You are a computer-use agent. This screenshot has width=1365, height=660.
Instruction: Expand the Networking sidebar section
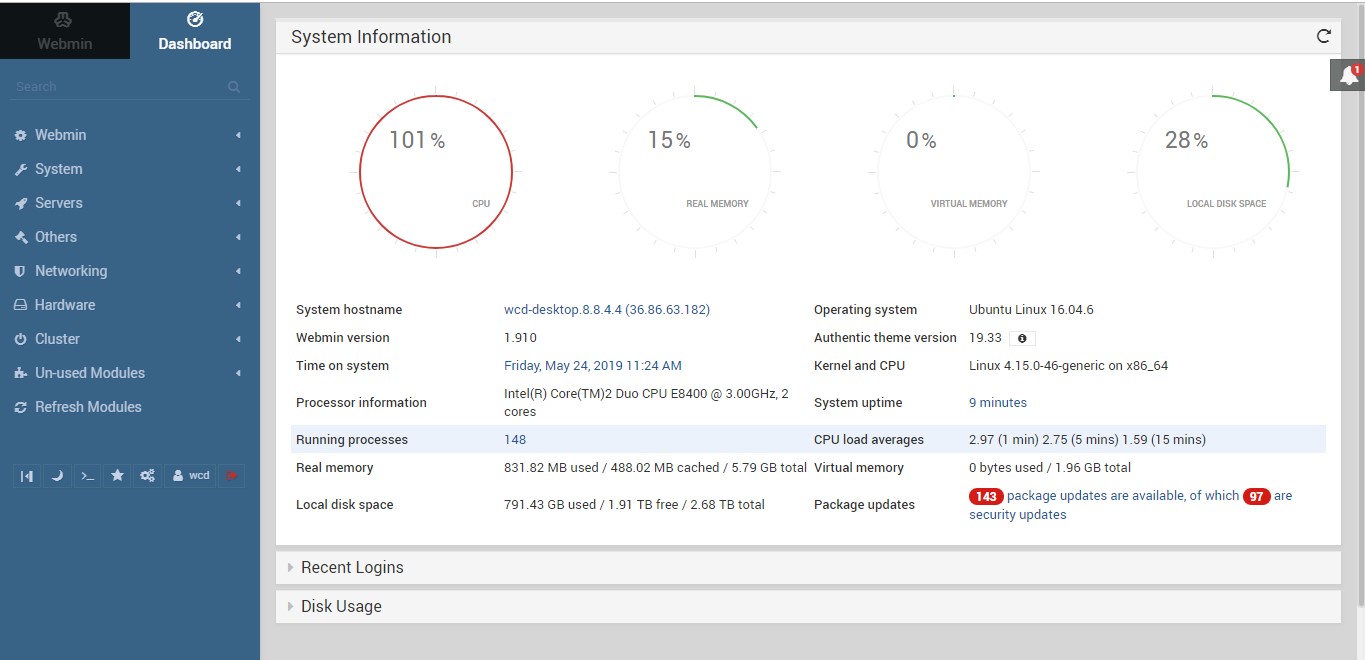(70, 270)
